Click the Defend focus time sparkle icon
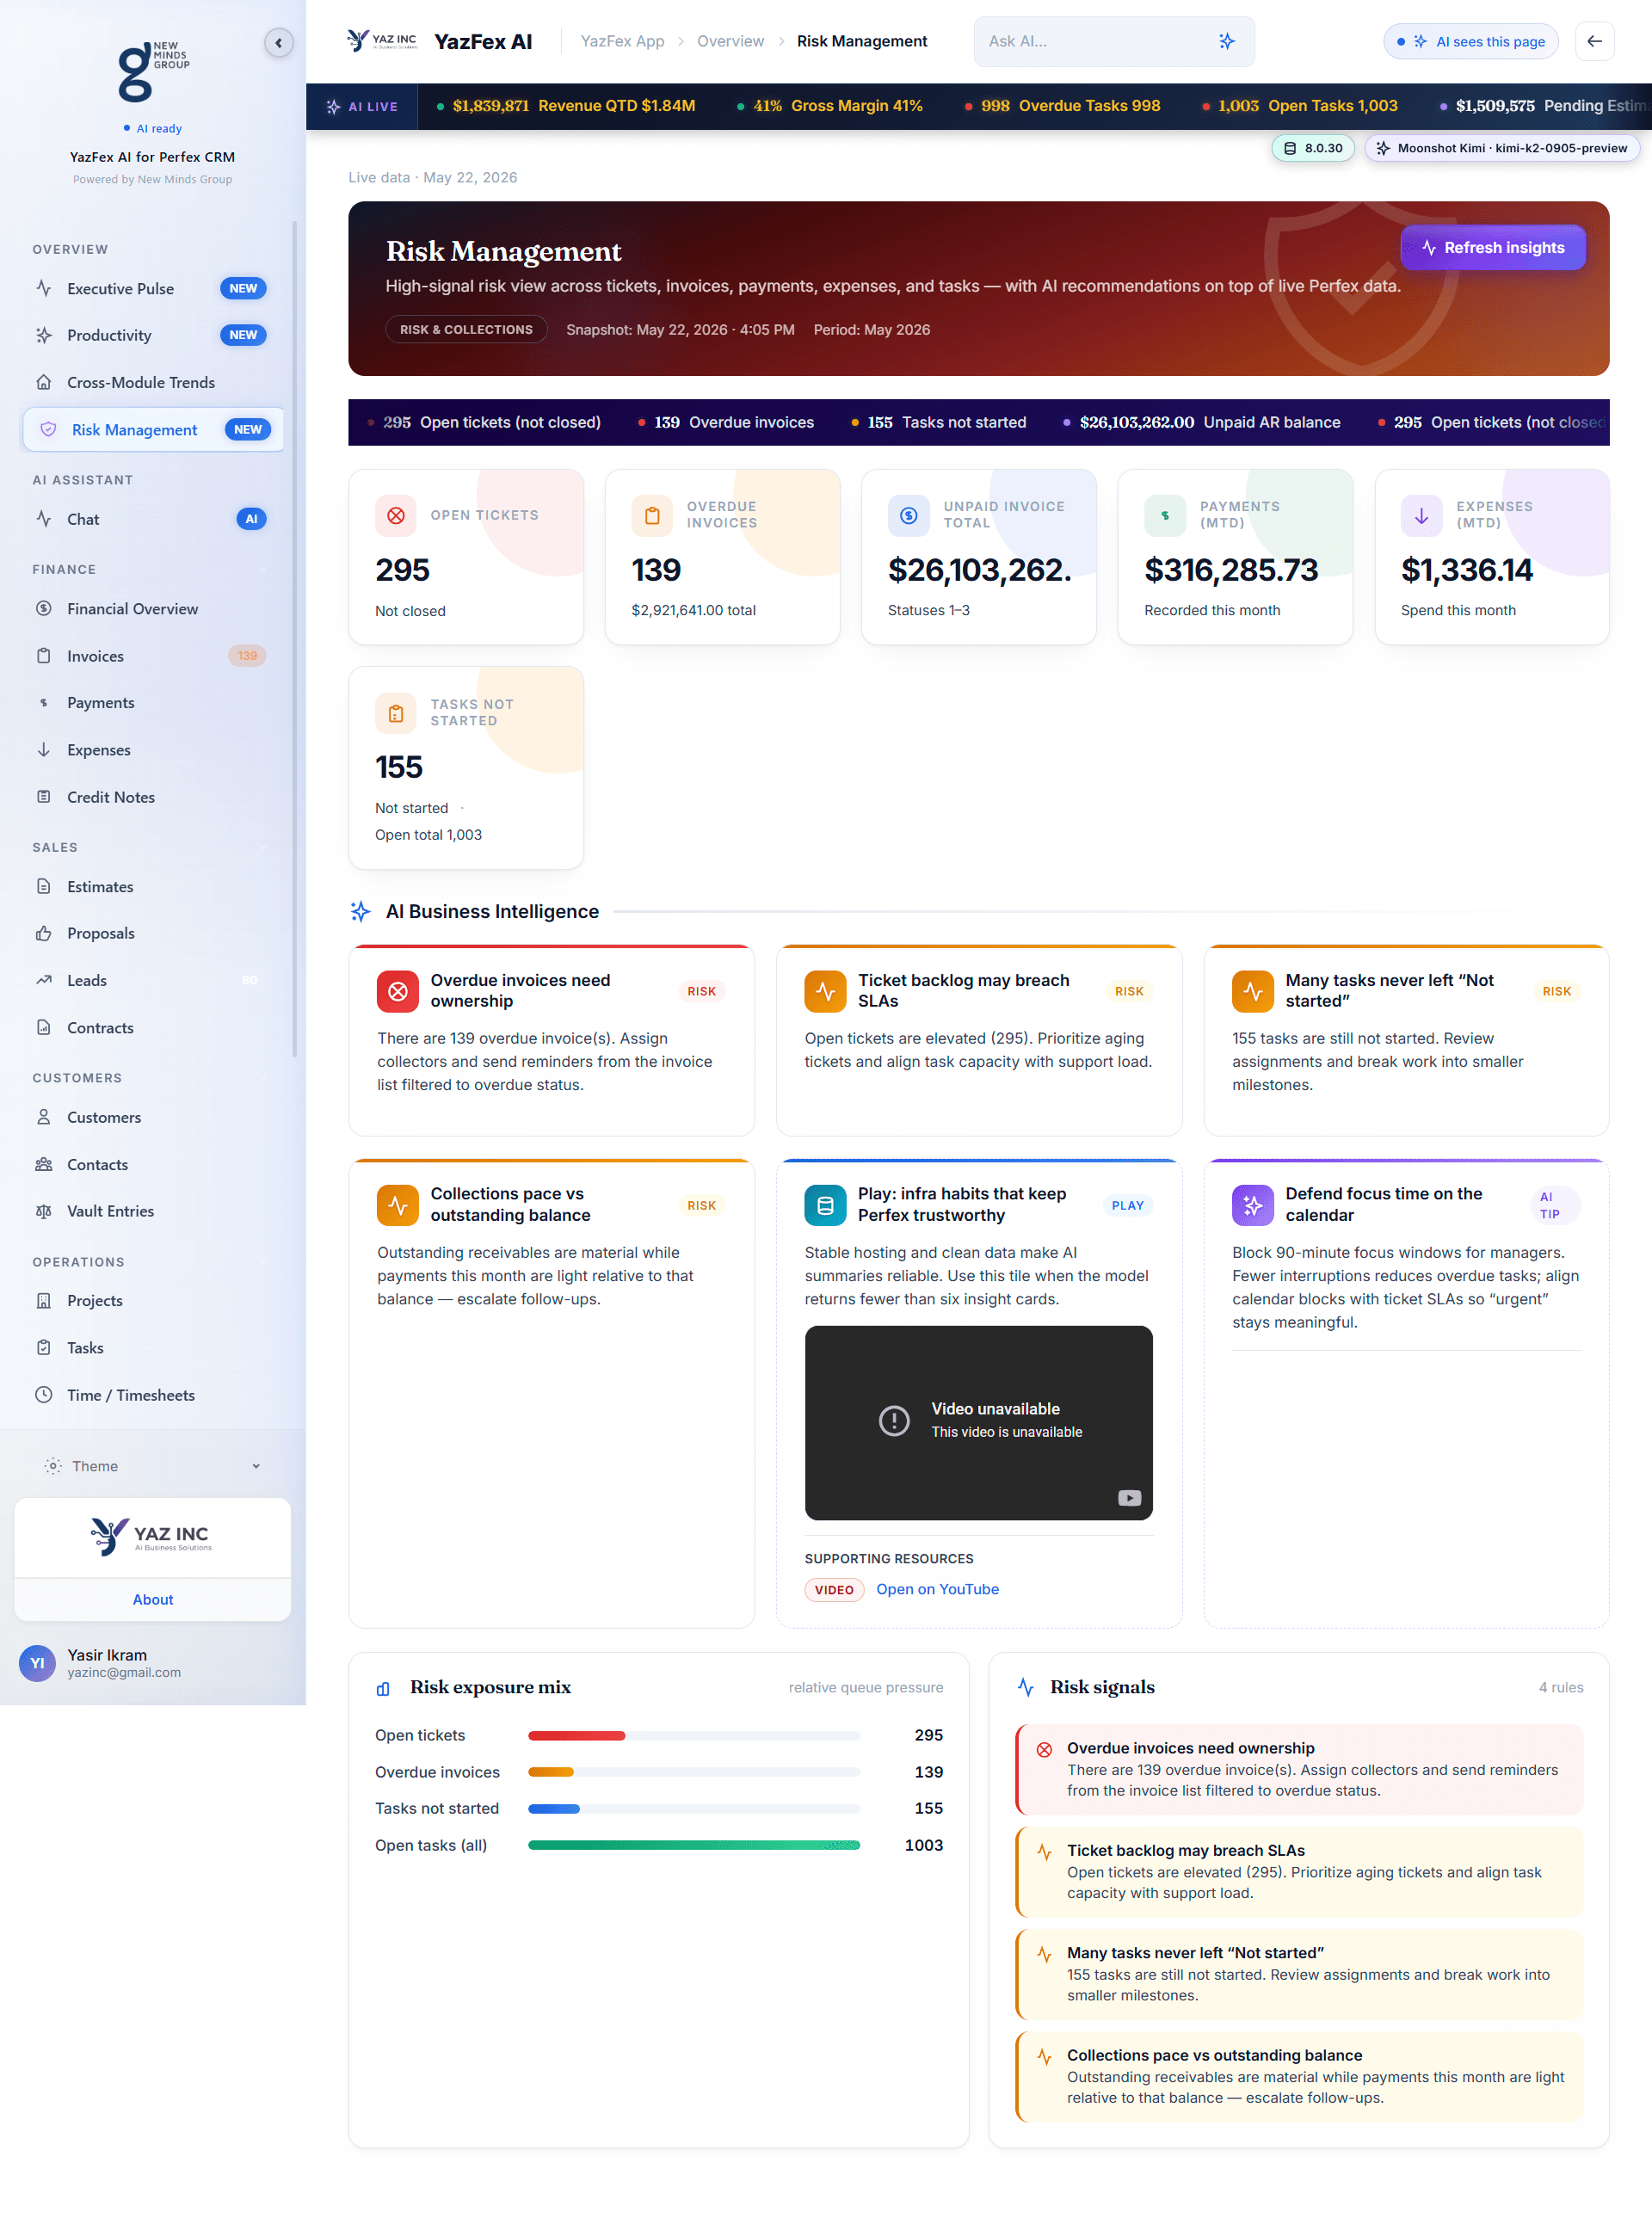This screenshot has height=2237, width=1652. click(x=1253, y=1205)
